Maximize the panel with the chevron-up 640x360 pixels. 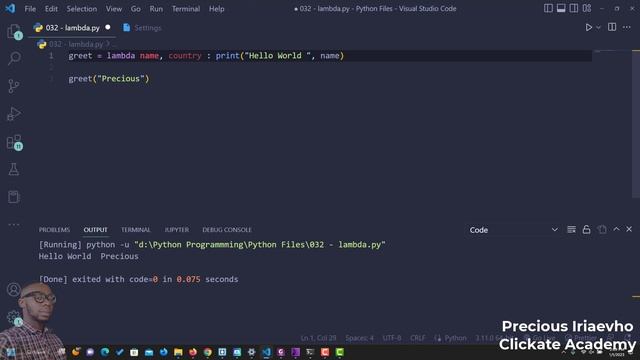coord(616,229)
